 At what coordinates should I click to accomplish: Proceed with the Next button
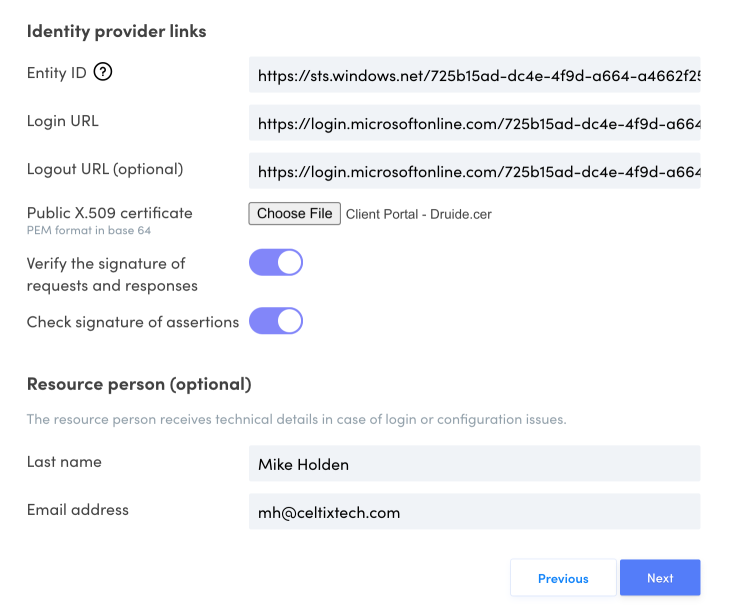(x=660, y=578)
